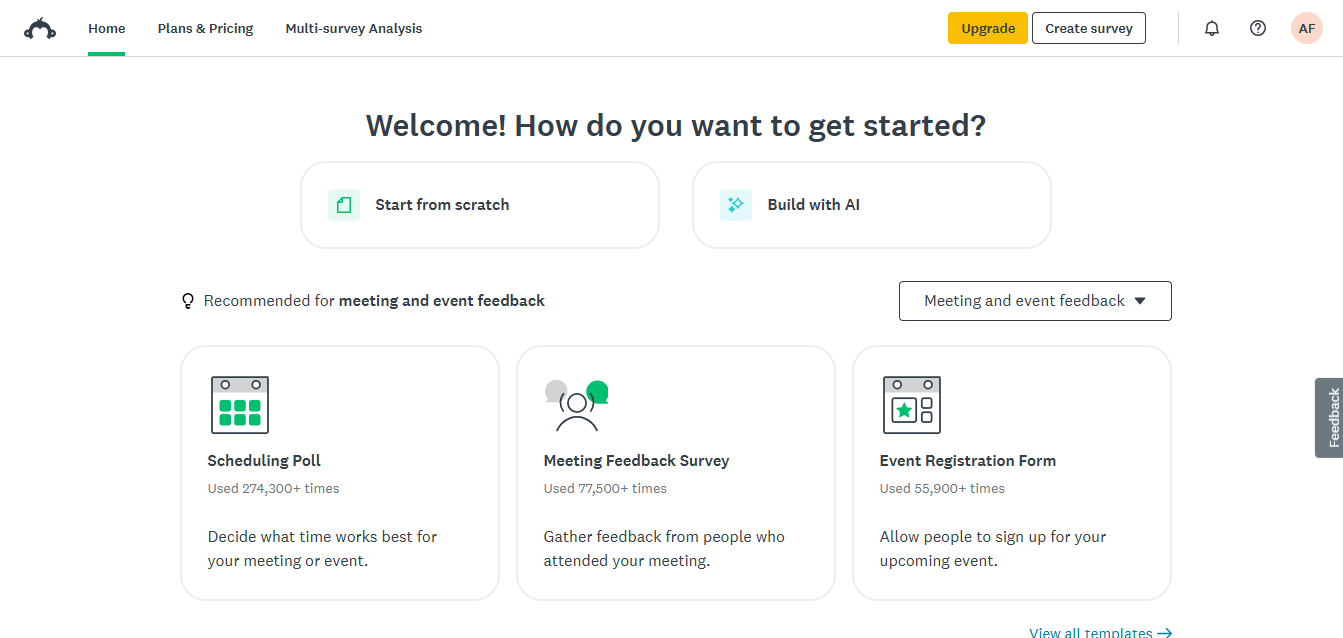1343x638 pixels.
Task: Click the SurveyMonkey logo icon
Action: point(40,29)
